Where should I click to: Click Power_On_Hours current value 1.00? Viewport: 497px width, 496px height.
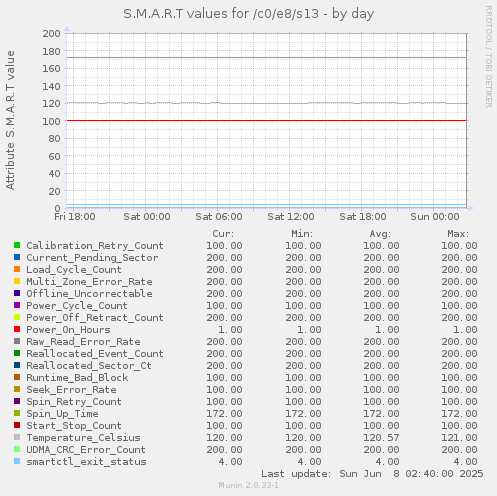click(230, 330)
